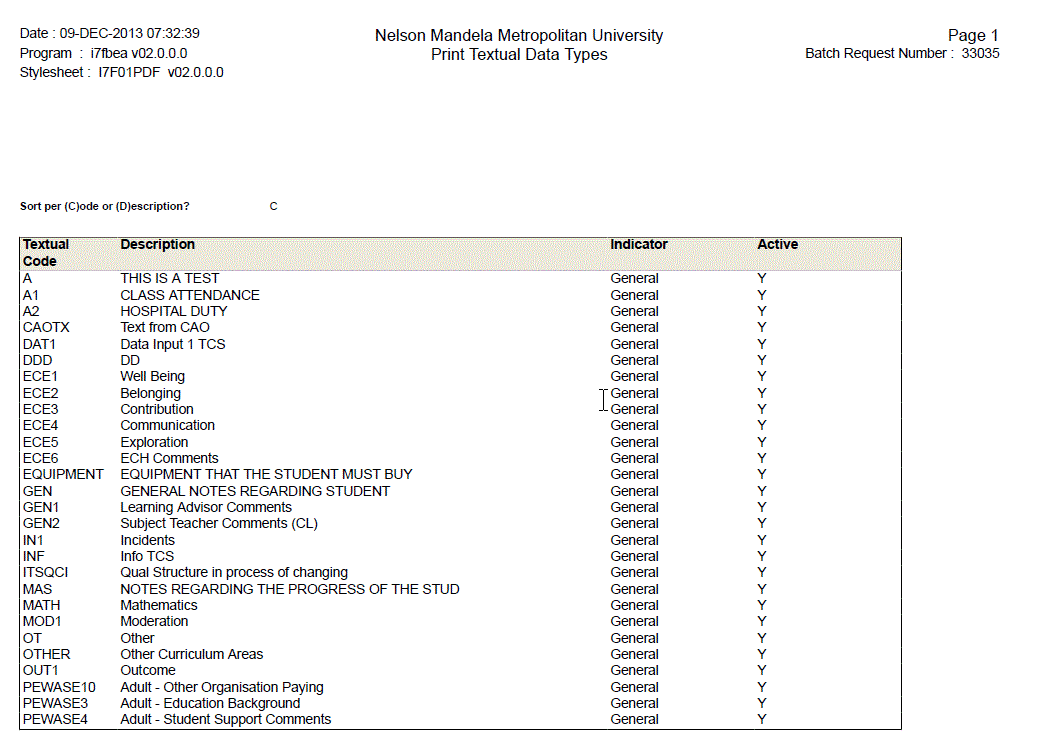Select the Print Textual Data Types heading
1048x742 pixels.
pos(518,54)
